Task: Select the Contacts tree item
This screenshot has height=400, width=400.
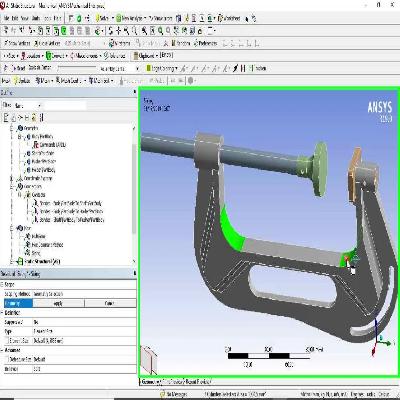Action: pyautogui.click(x=36, y=195)
